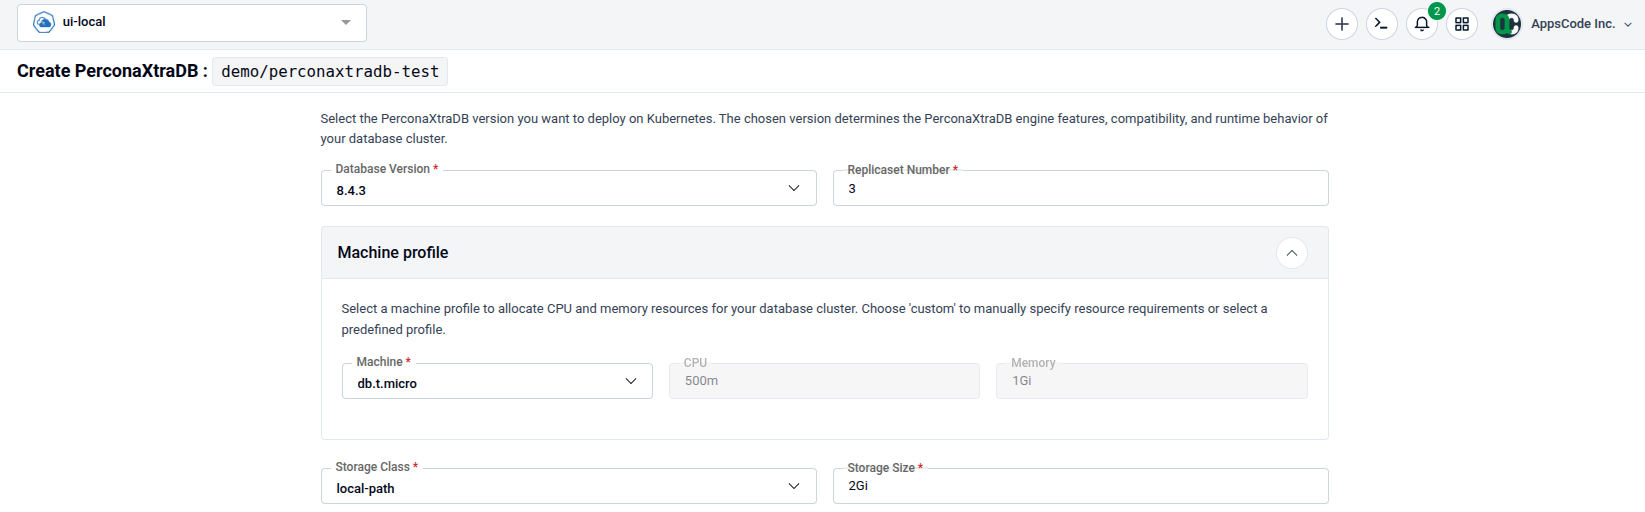Open the ui-local cluster selector dropdown
The height and width of the screenshot is (512, 1645).
192,23
